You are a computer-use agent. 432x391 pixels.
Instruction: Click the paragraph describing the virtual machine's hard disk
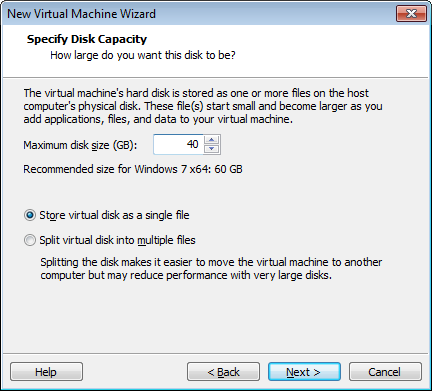(203, 106)
